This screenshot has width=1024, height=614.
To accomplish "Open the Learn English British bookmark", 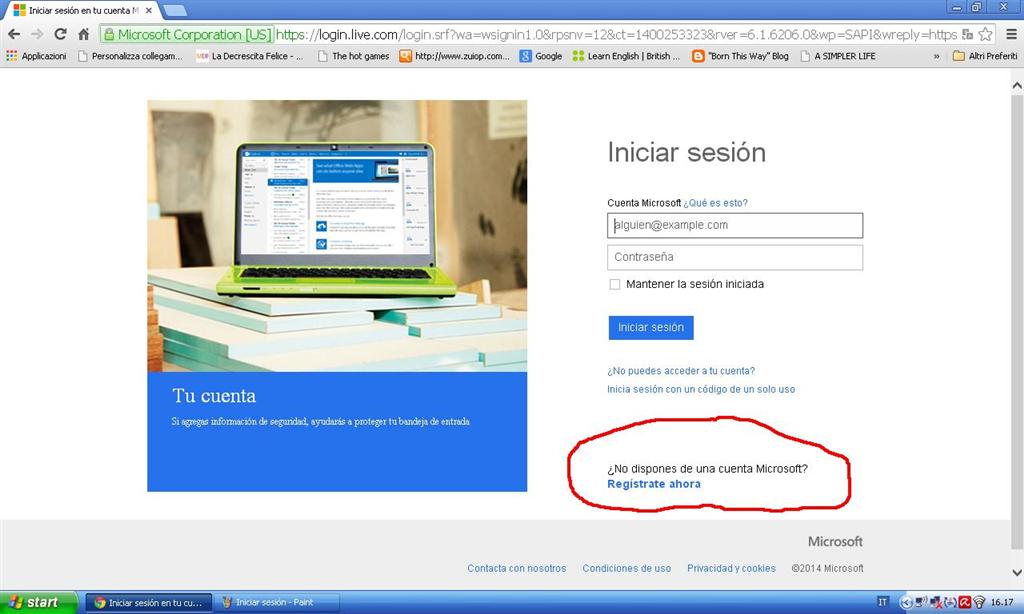I will click(x=626, y=56).
